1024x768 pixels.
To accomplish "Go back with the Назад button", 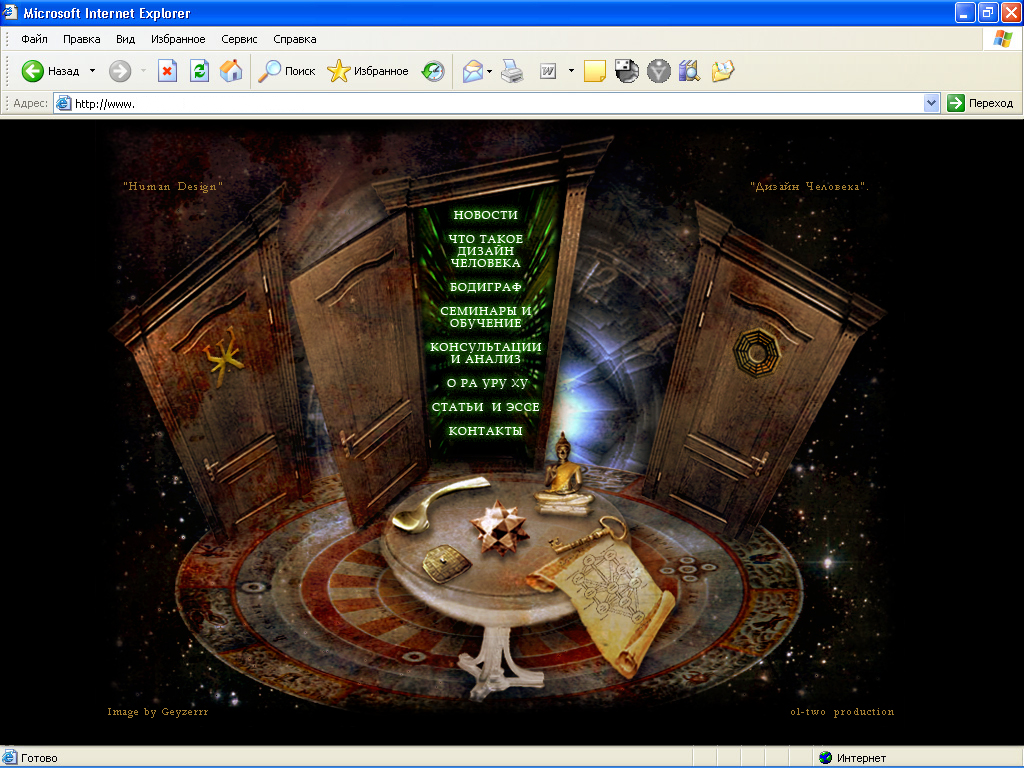I will pyautogui.click(x=50, y=71).
